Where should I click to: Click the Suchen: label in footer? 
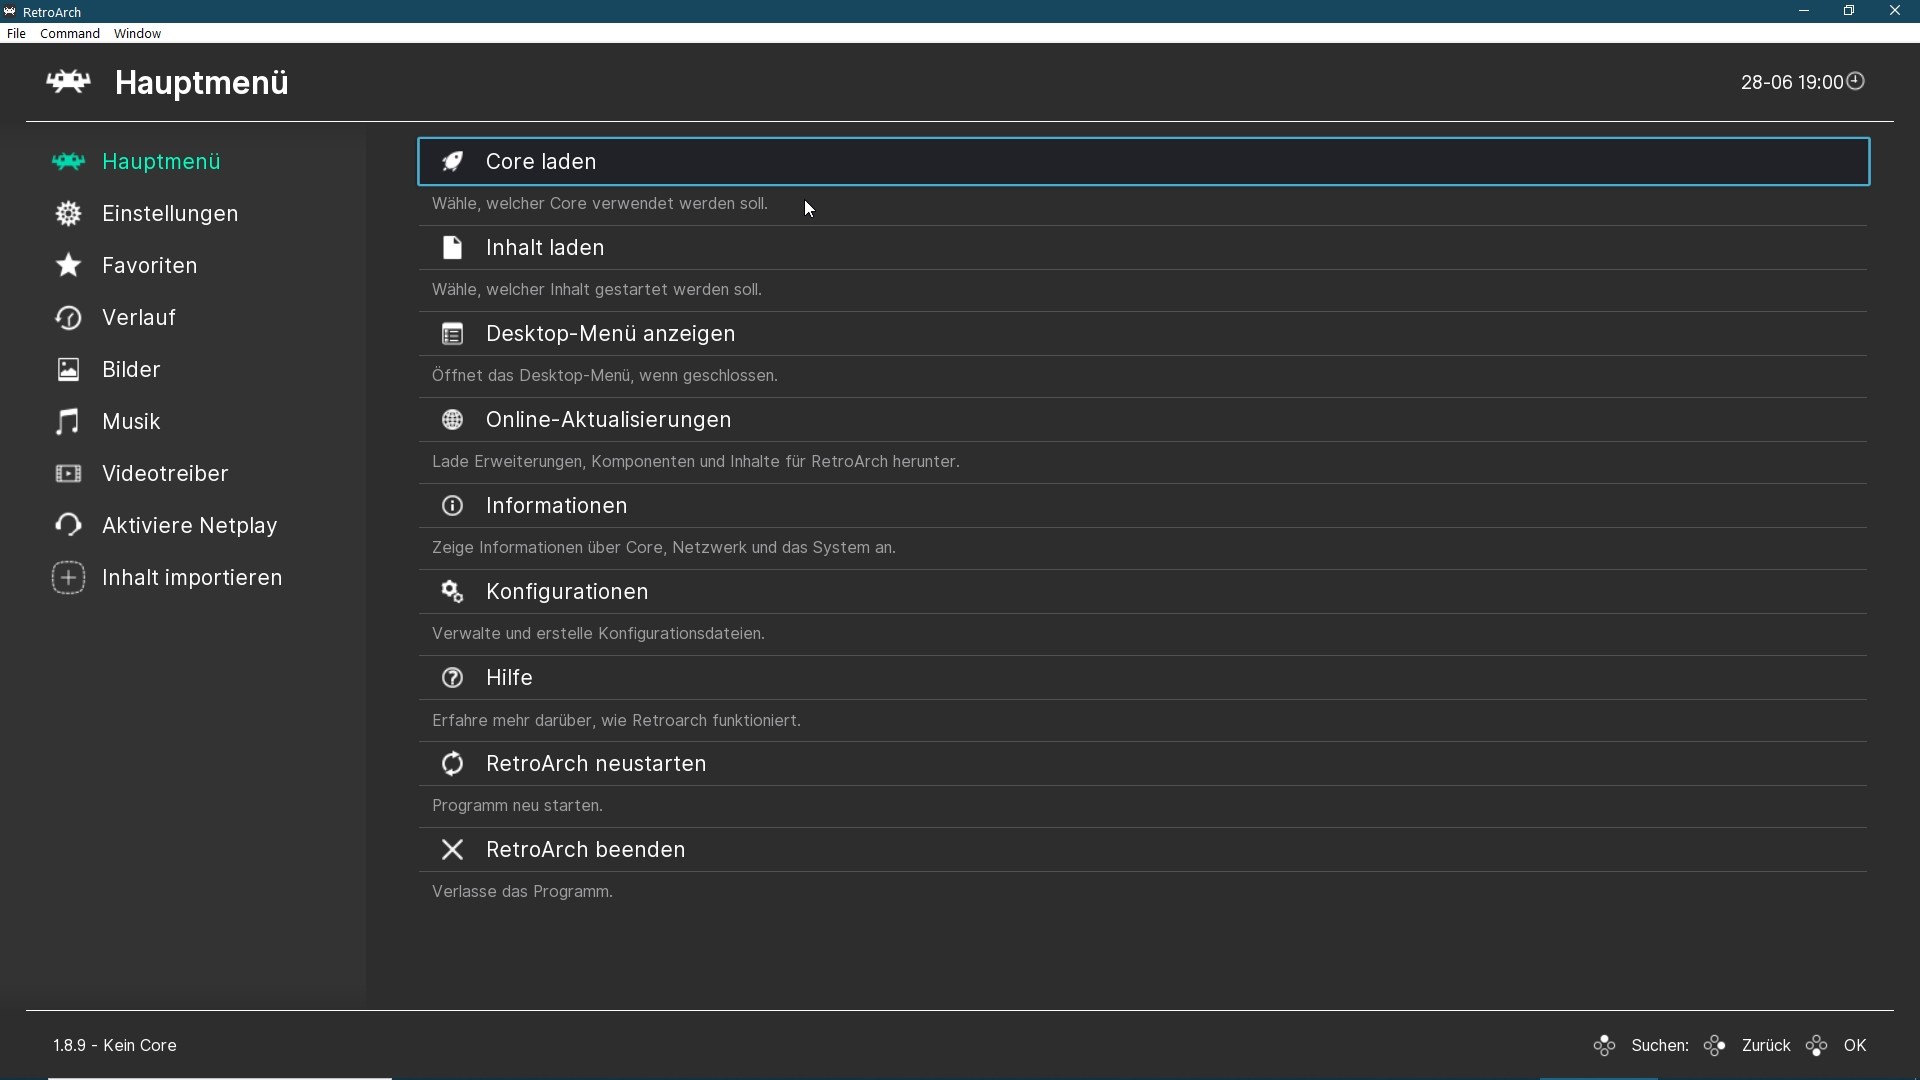[1660, 1046]
